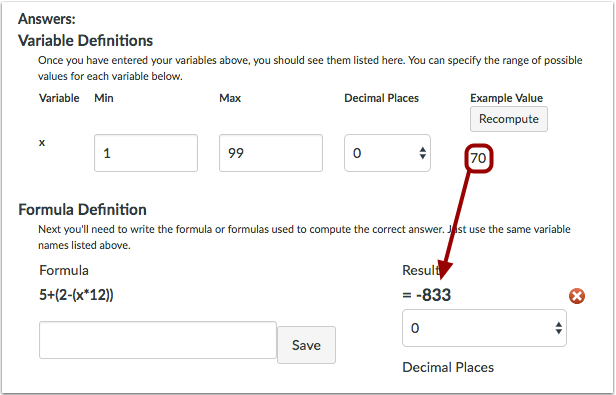Delete the formula using red X icon

pos(577,296)
